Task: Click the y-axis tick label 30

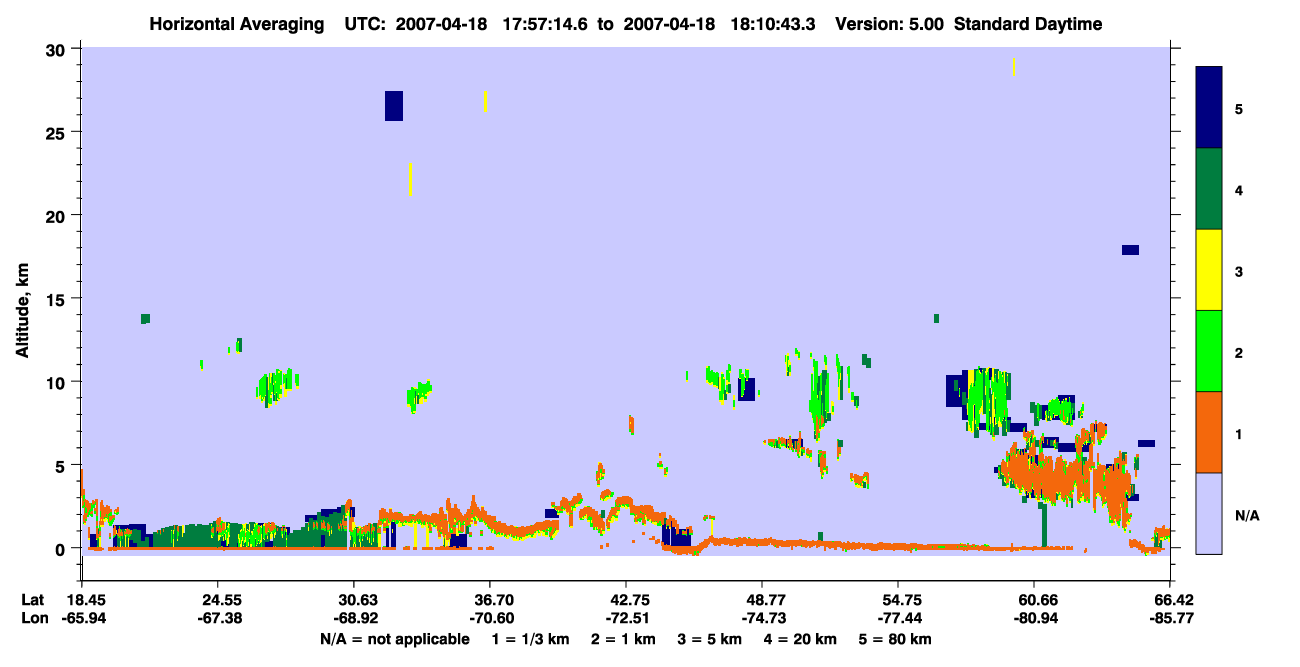Action: coord(58,49)
